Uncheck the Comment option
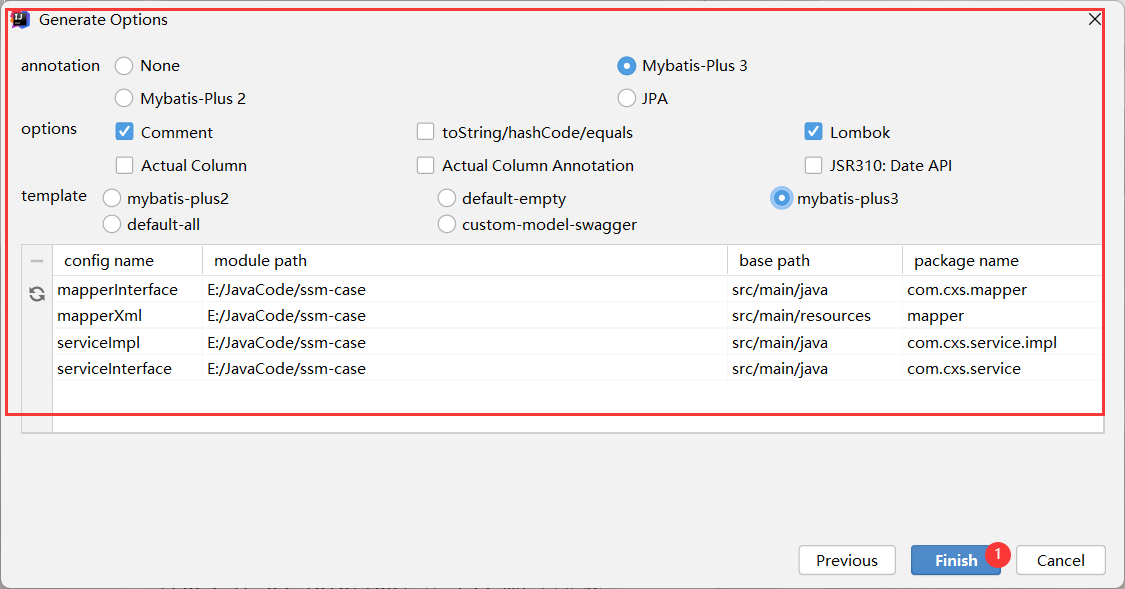 tap(124, 131)
